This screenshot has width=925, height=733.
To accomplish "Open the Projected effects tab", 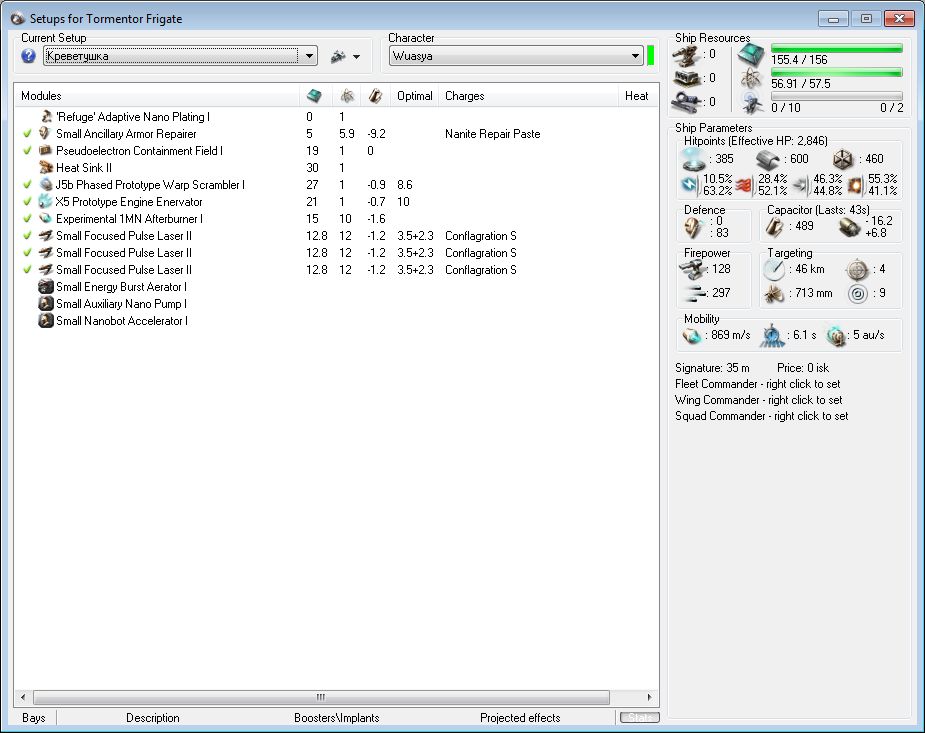I will 520,718.
